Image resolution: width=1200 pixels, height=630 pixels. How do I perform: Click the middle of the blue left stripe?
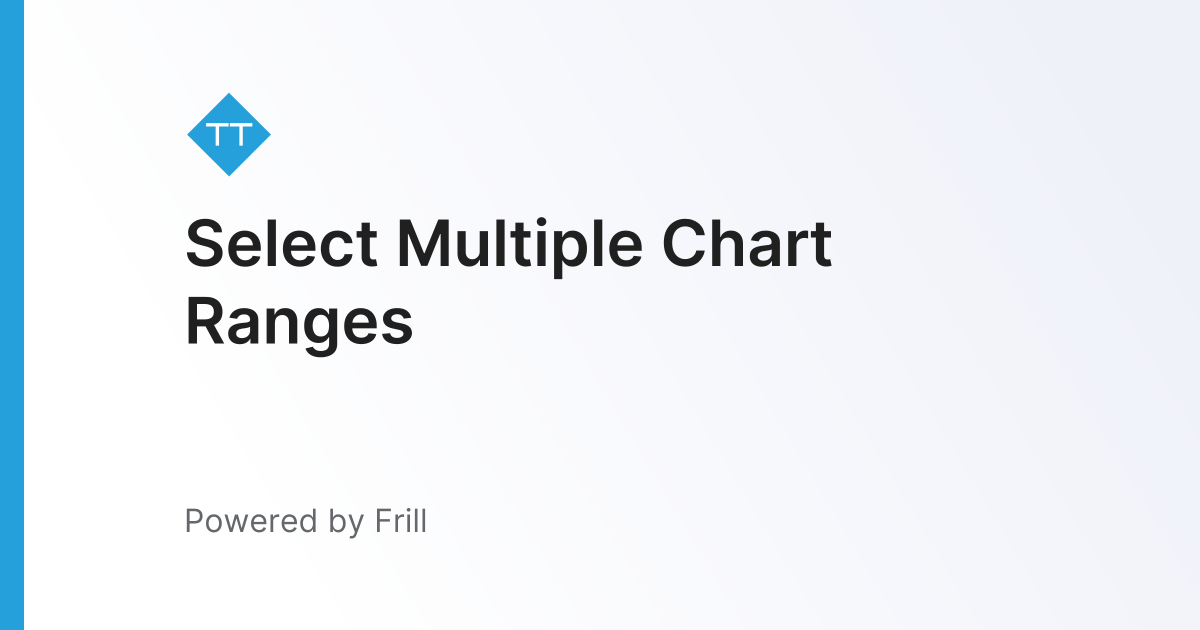pos(11,315)
